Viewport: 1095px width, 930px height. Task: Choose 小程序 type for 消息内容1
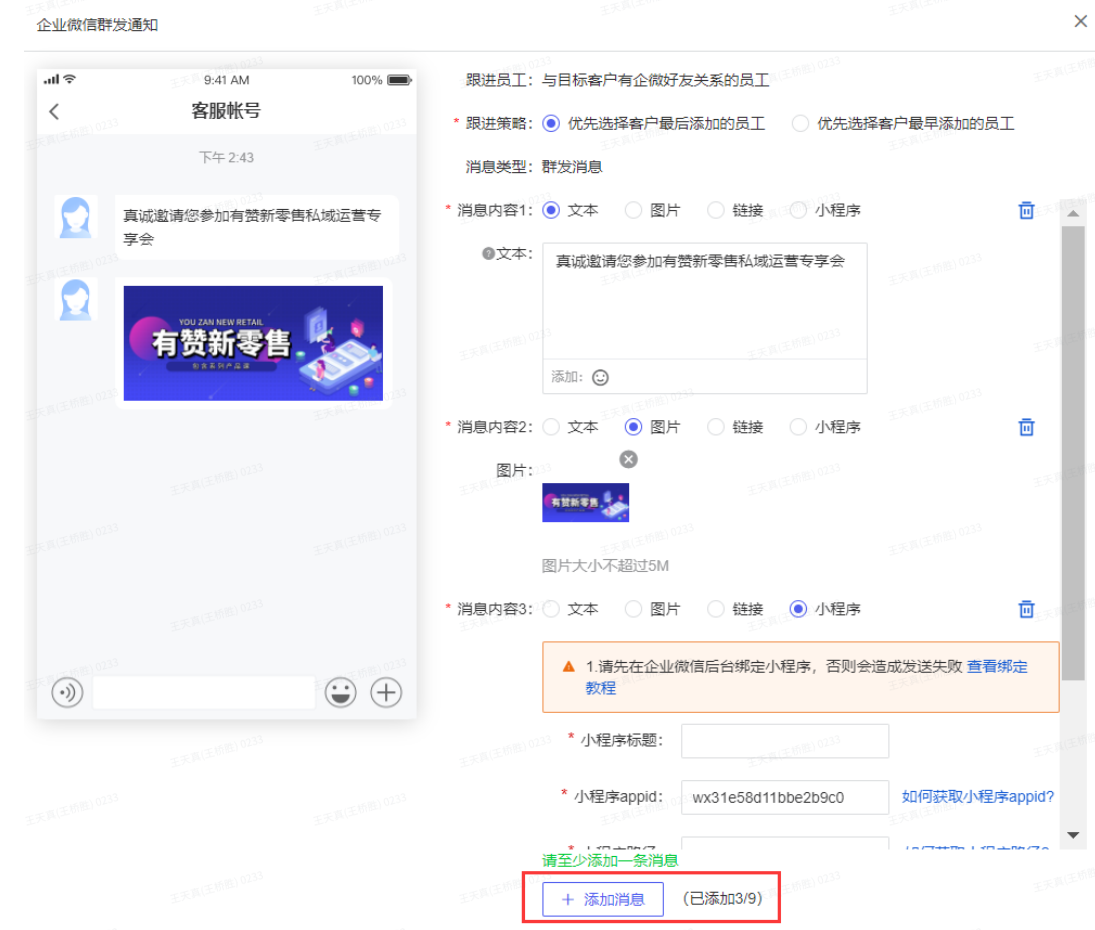coord(798,210)
